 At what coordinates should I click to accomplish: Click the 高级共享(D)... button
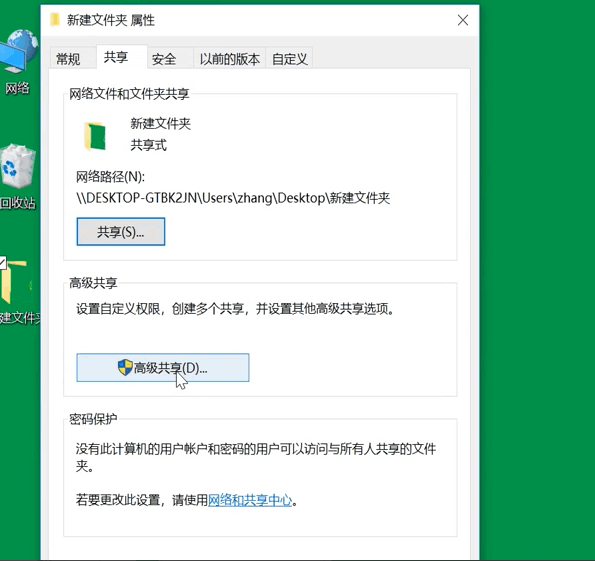[163, 367]
